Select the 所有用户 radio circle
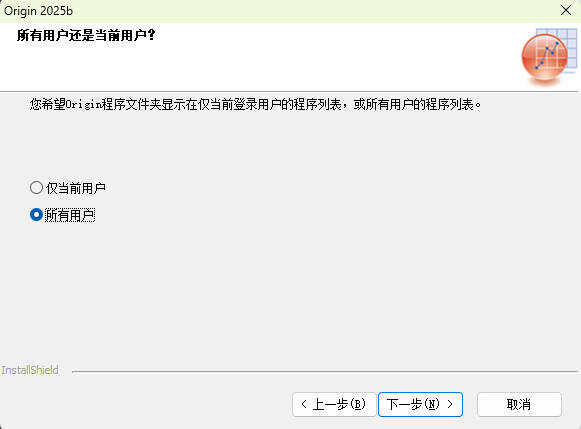The image size is (581, 429). (36, 214)
